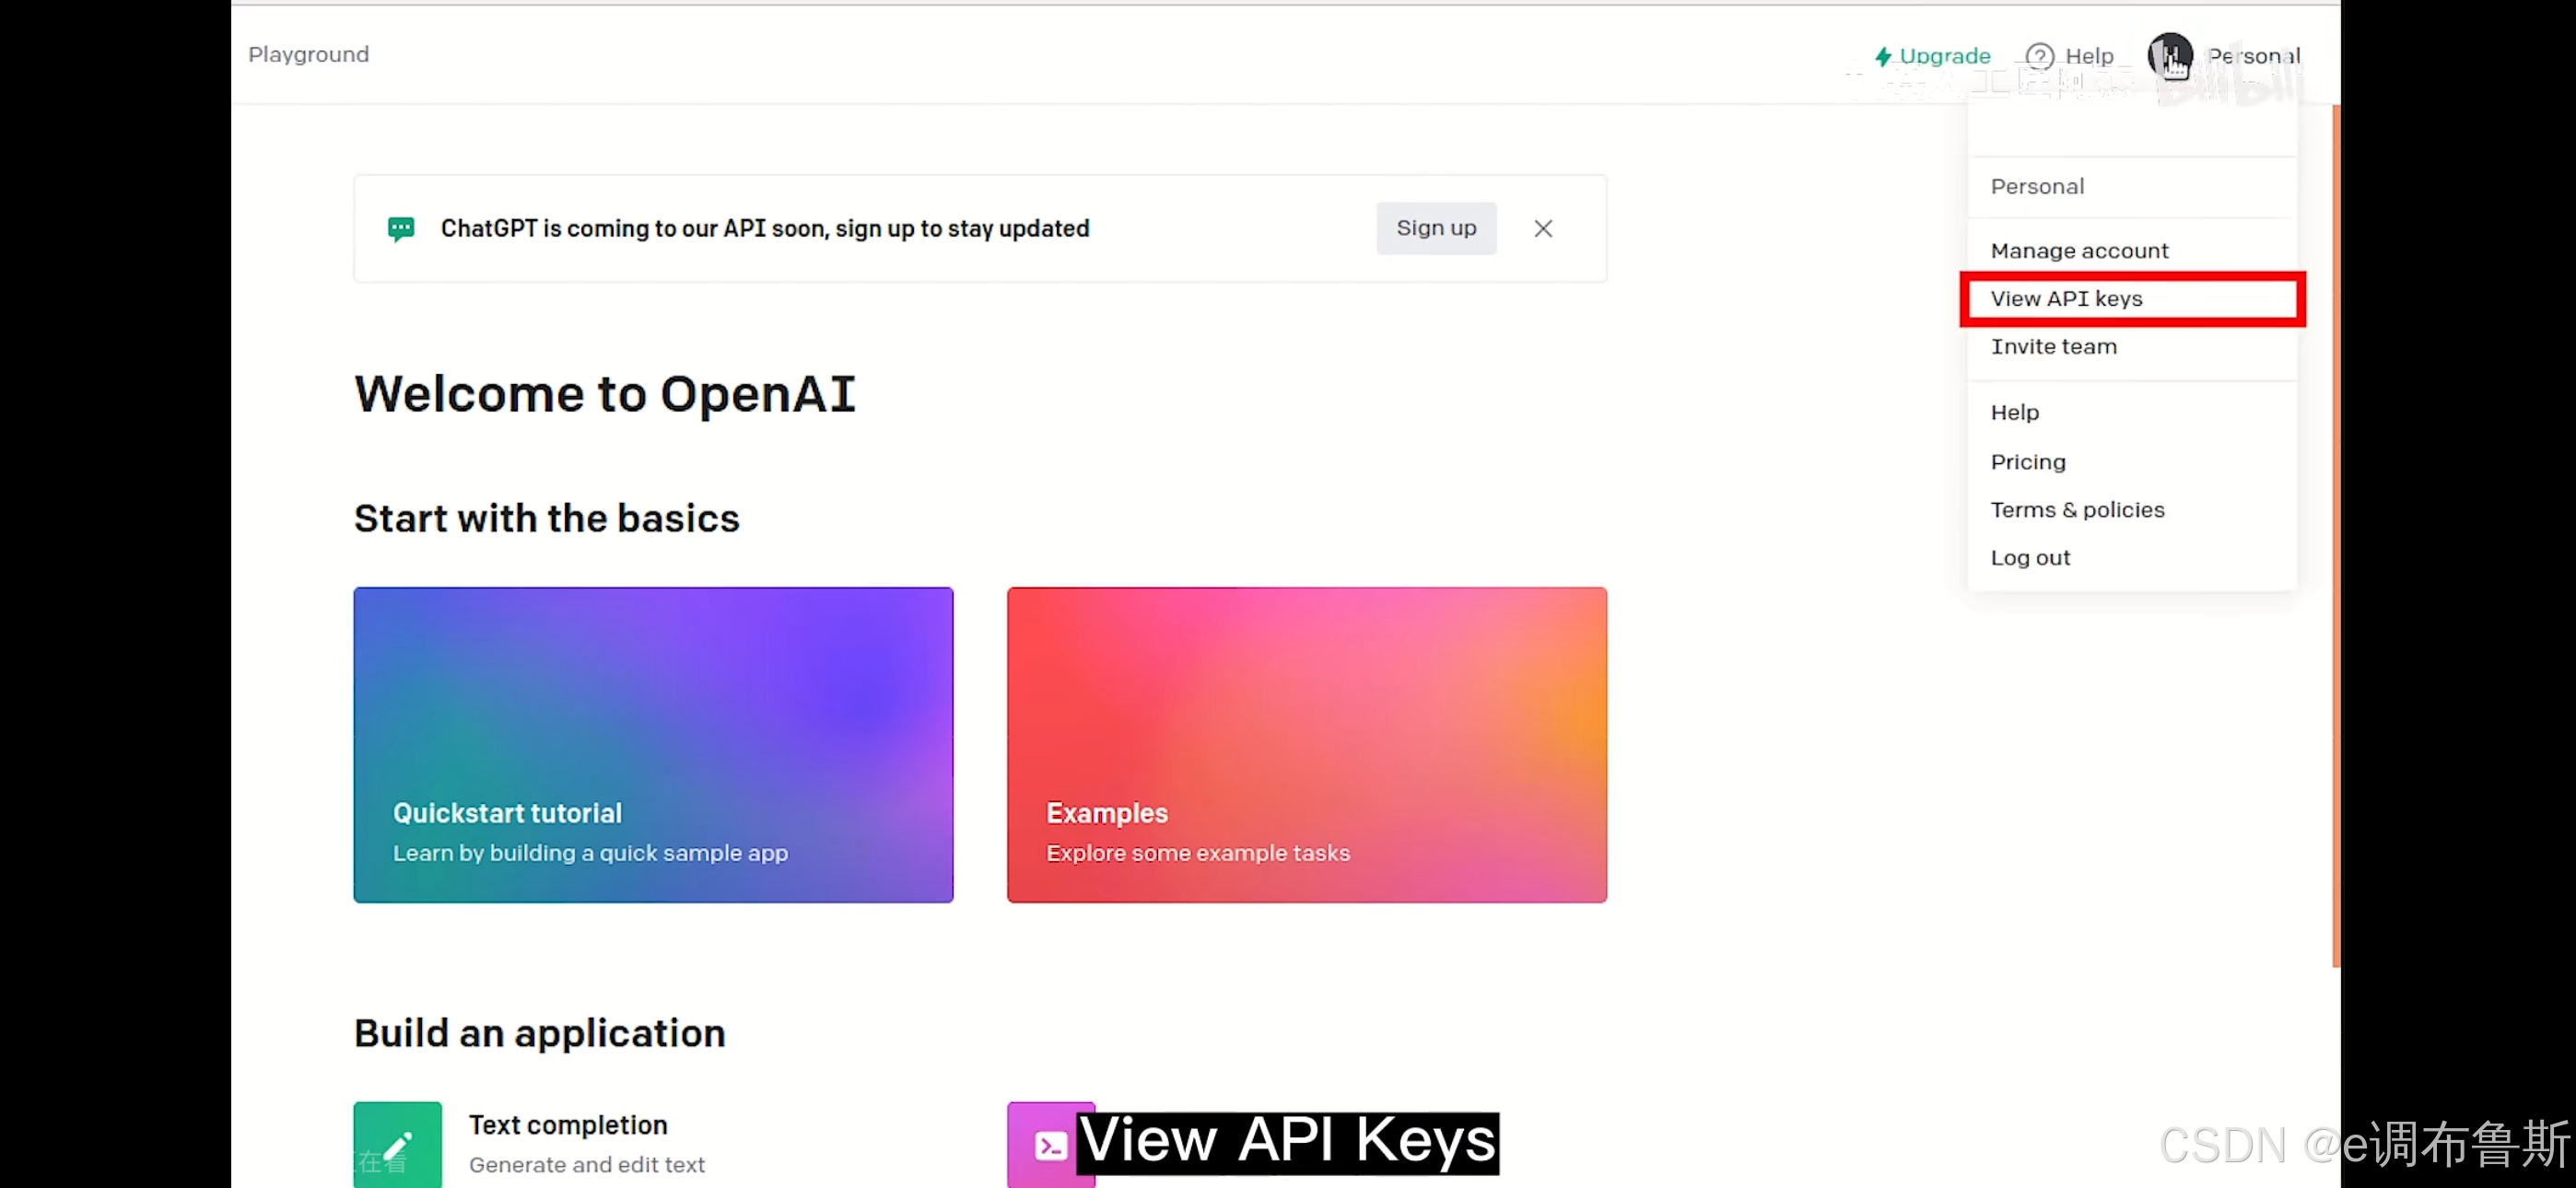Click the user avatar in the header

tap(2169, 55)
